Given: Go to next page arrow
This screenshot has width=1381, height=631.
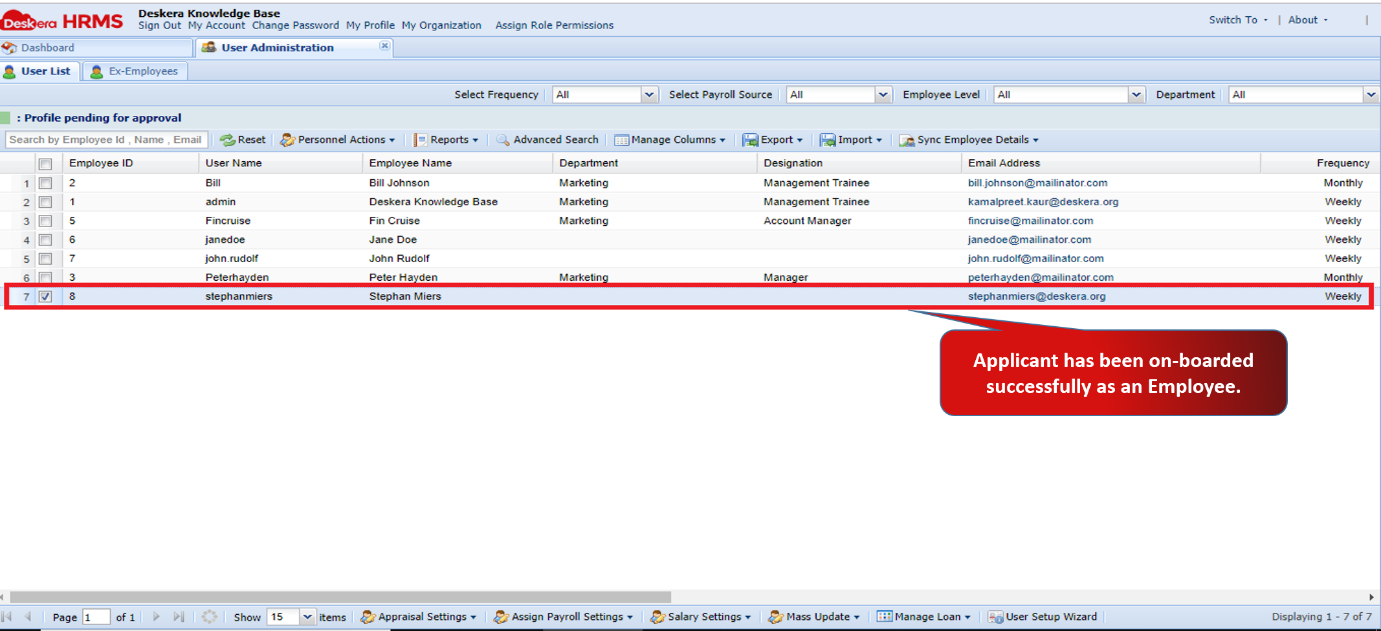Looking at the screenshot, I should (x=156, y=617).
